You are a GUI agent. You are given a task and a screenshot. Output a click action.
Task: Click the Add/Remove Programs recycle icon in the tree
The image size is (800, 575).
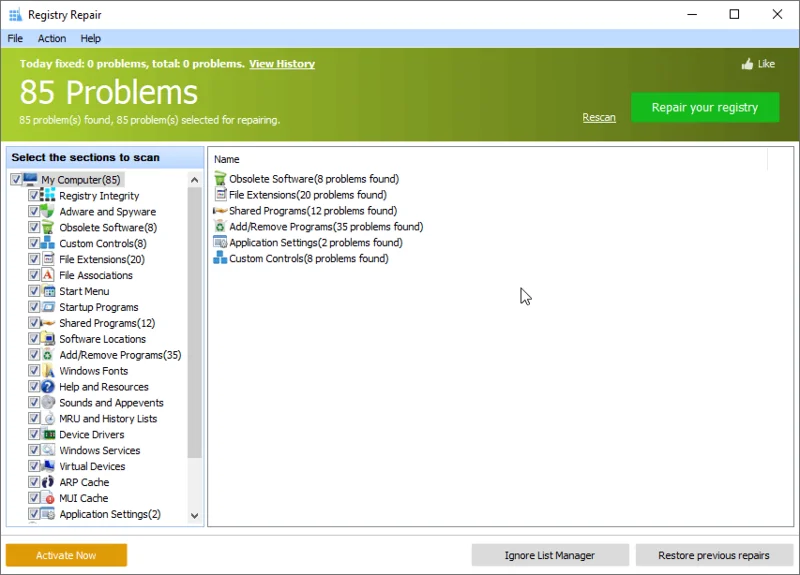[x=48, y=355]
